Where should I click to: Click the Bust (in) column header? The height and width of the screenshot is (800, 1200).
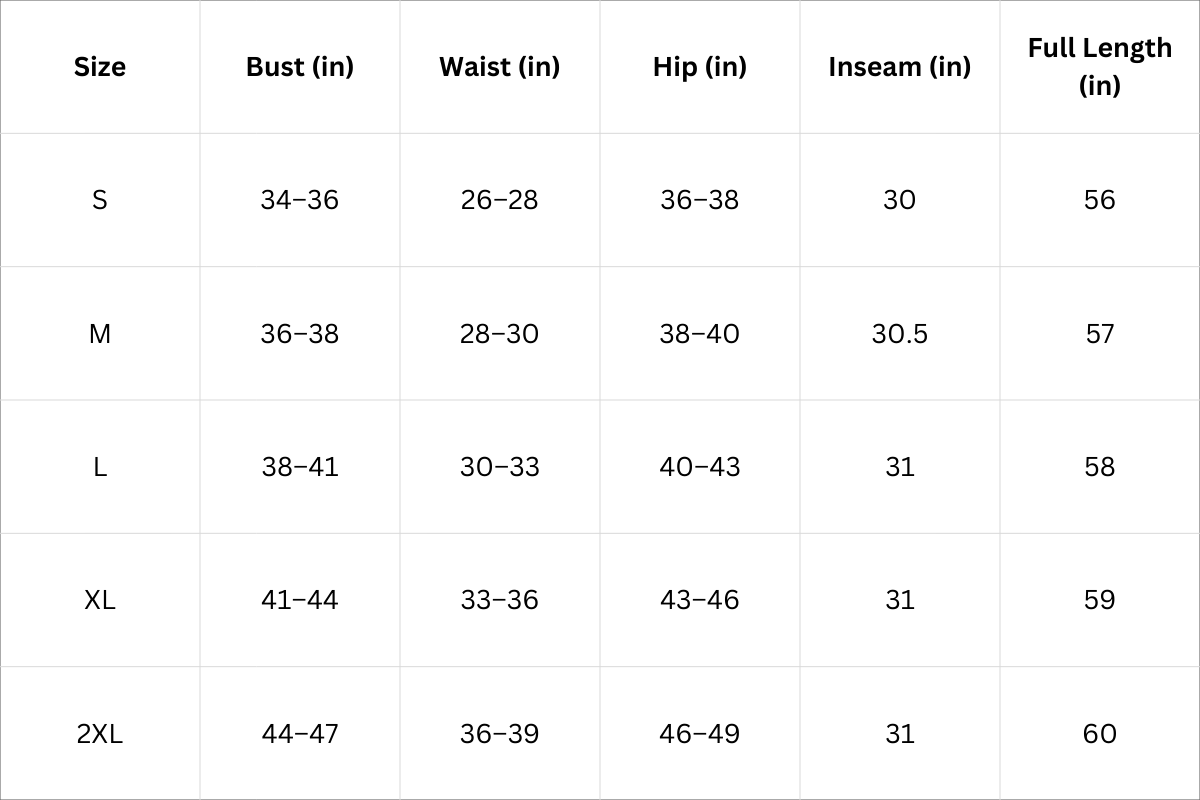click(300, 67)
